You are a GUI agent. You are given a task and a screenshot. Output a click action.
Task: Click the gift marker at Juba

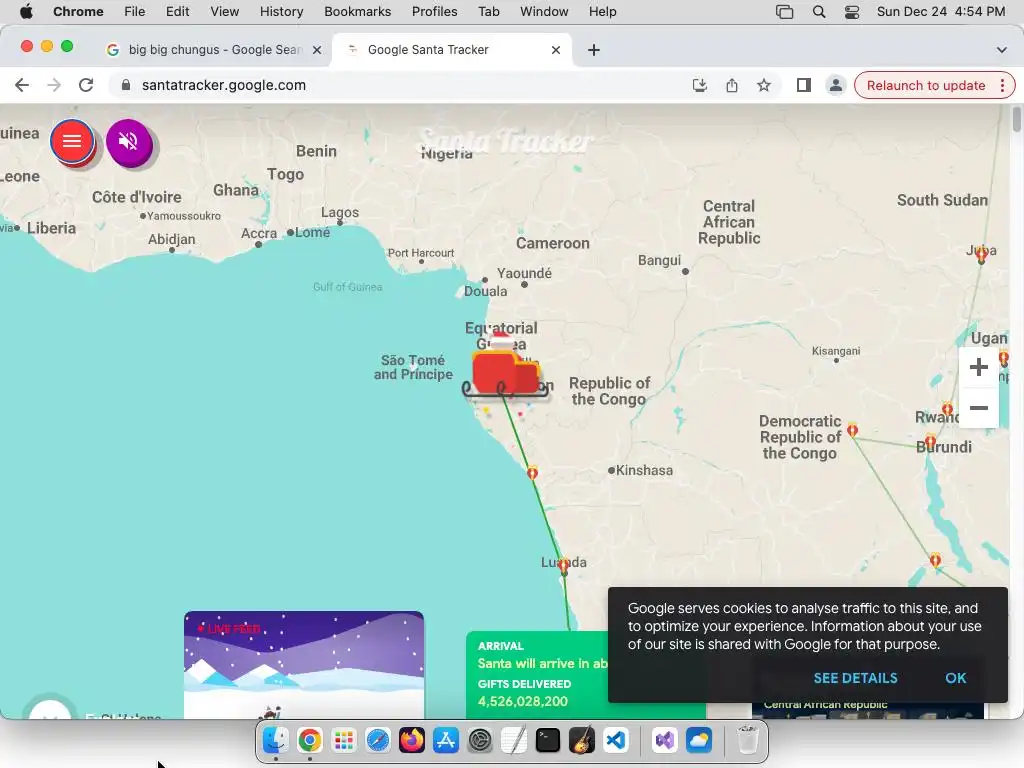pos(981,255)
